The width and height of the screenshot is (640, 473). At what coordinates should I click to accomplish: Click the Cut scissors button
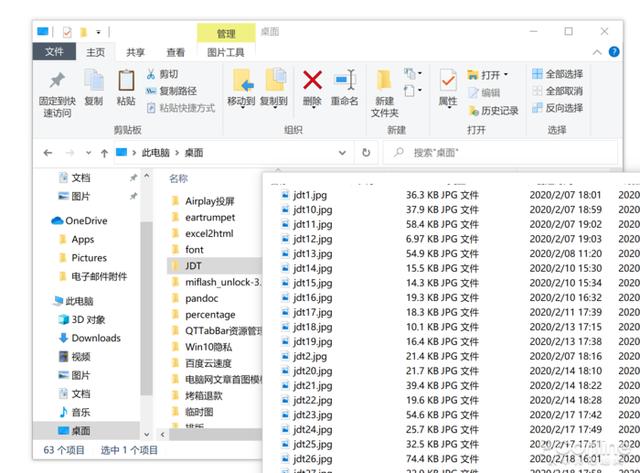coord(162,74)
